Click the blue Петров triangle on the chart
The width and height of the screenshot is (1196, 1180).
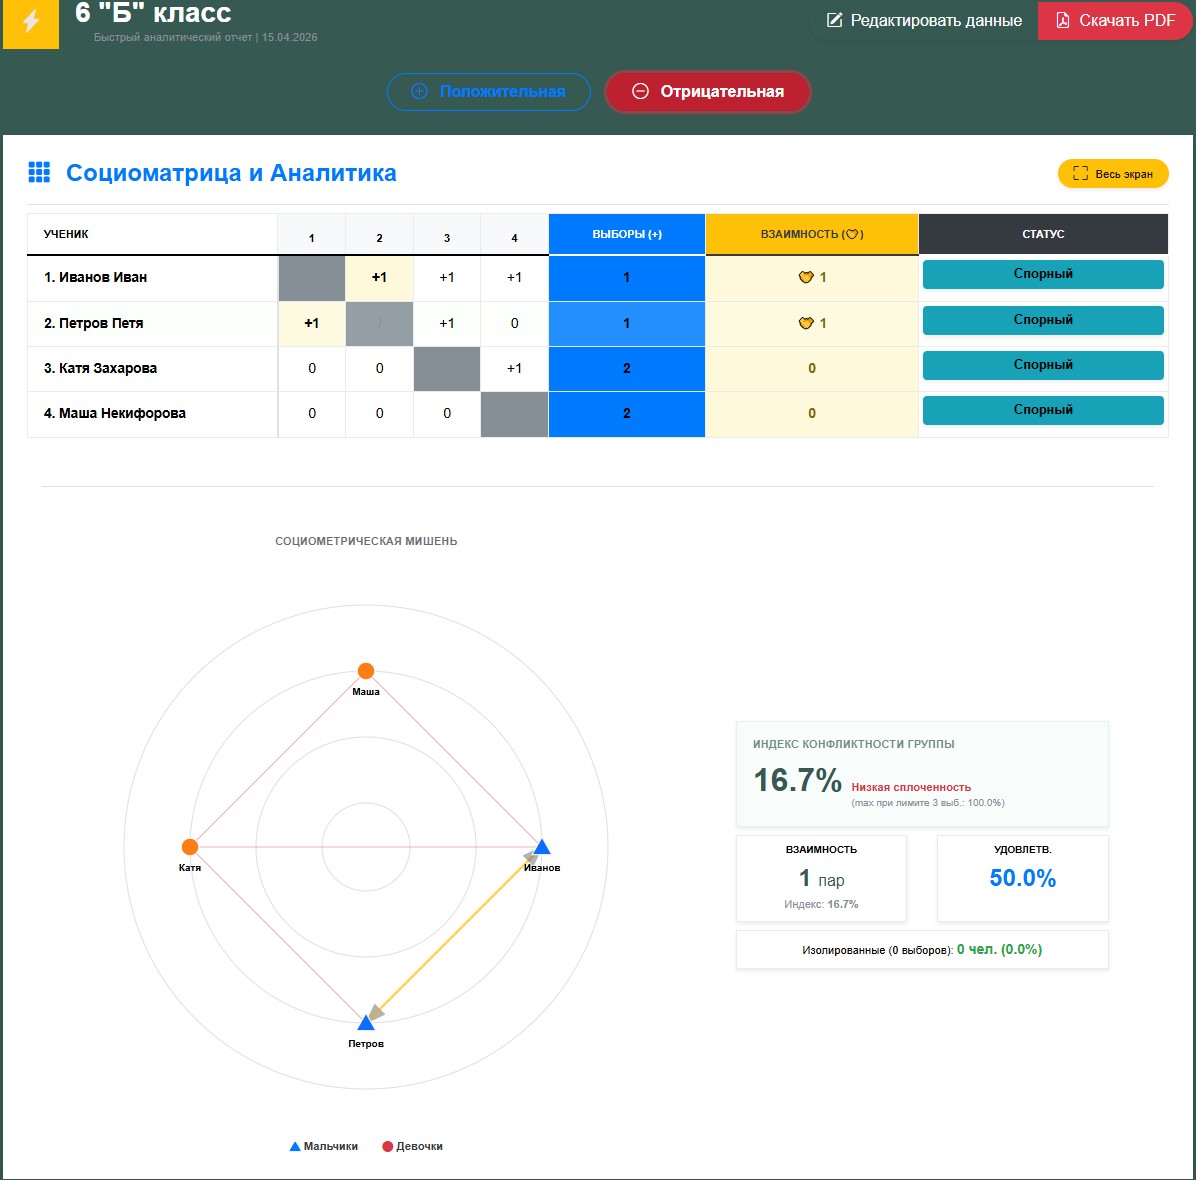(x=366, y=1022)
